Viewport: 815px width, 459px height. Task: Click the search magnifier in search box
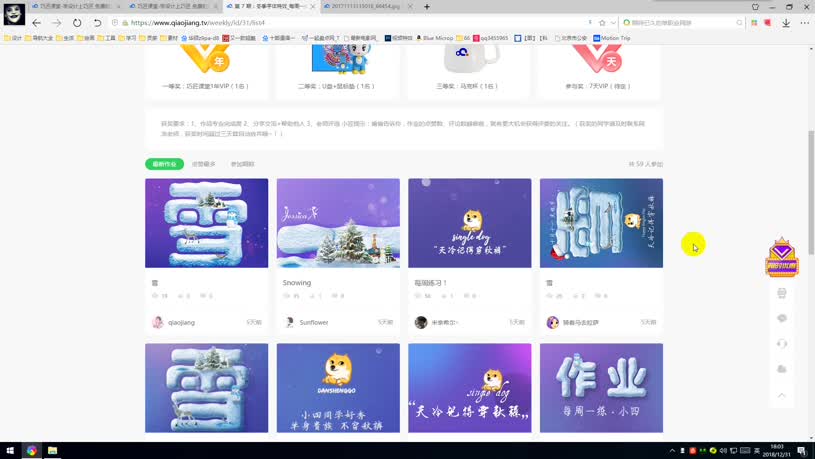[x=739, y=23]
